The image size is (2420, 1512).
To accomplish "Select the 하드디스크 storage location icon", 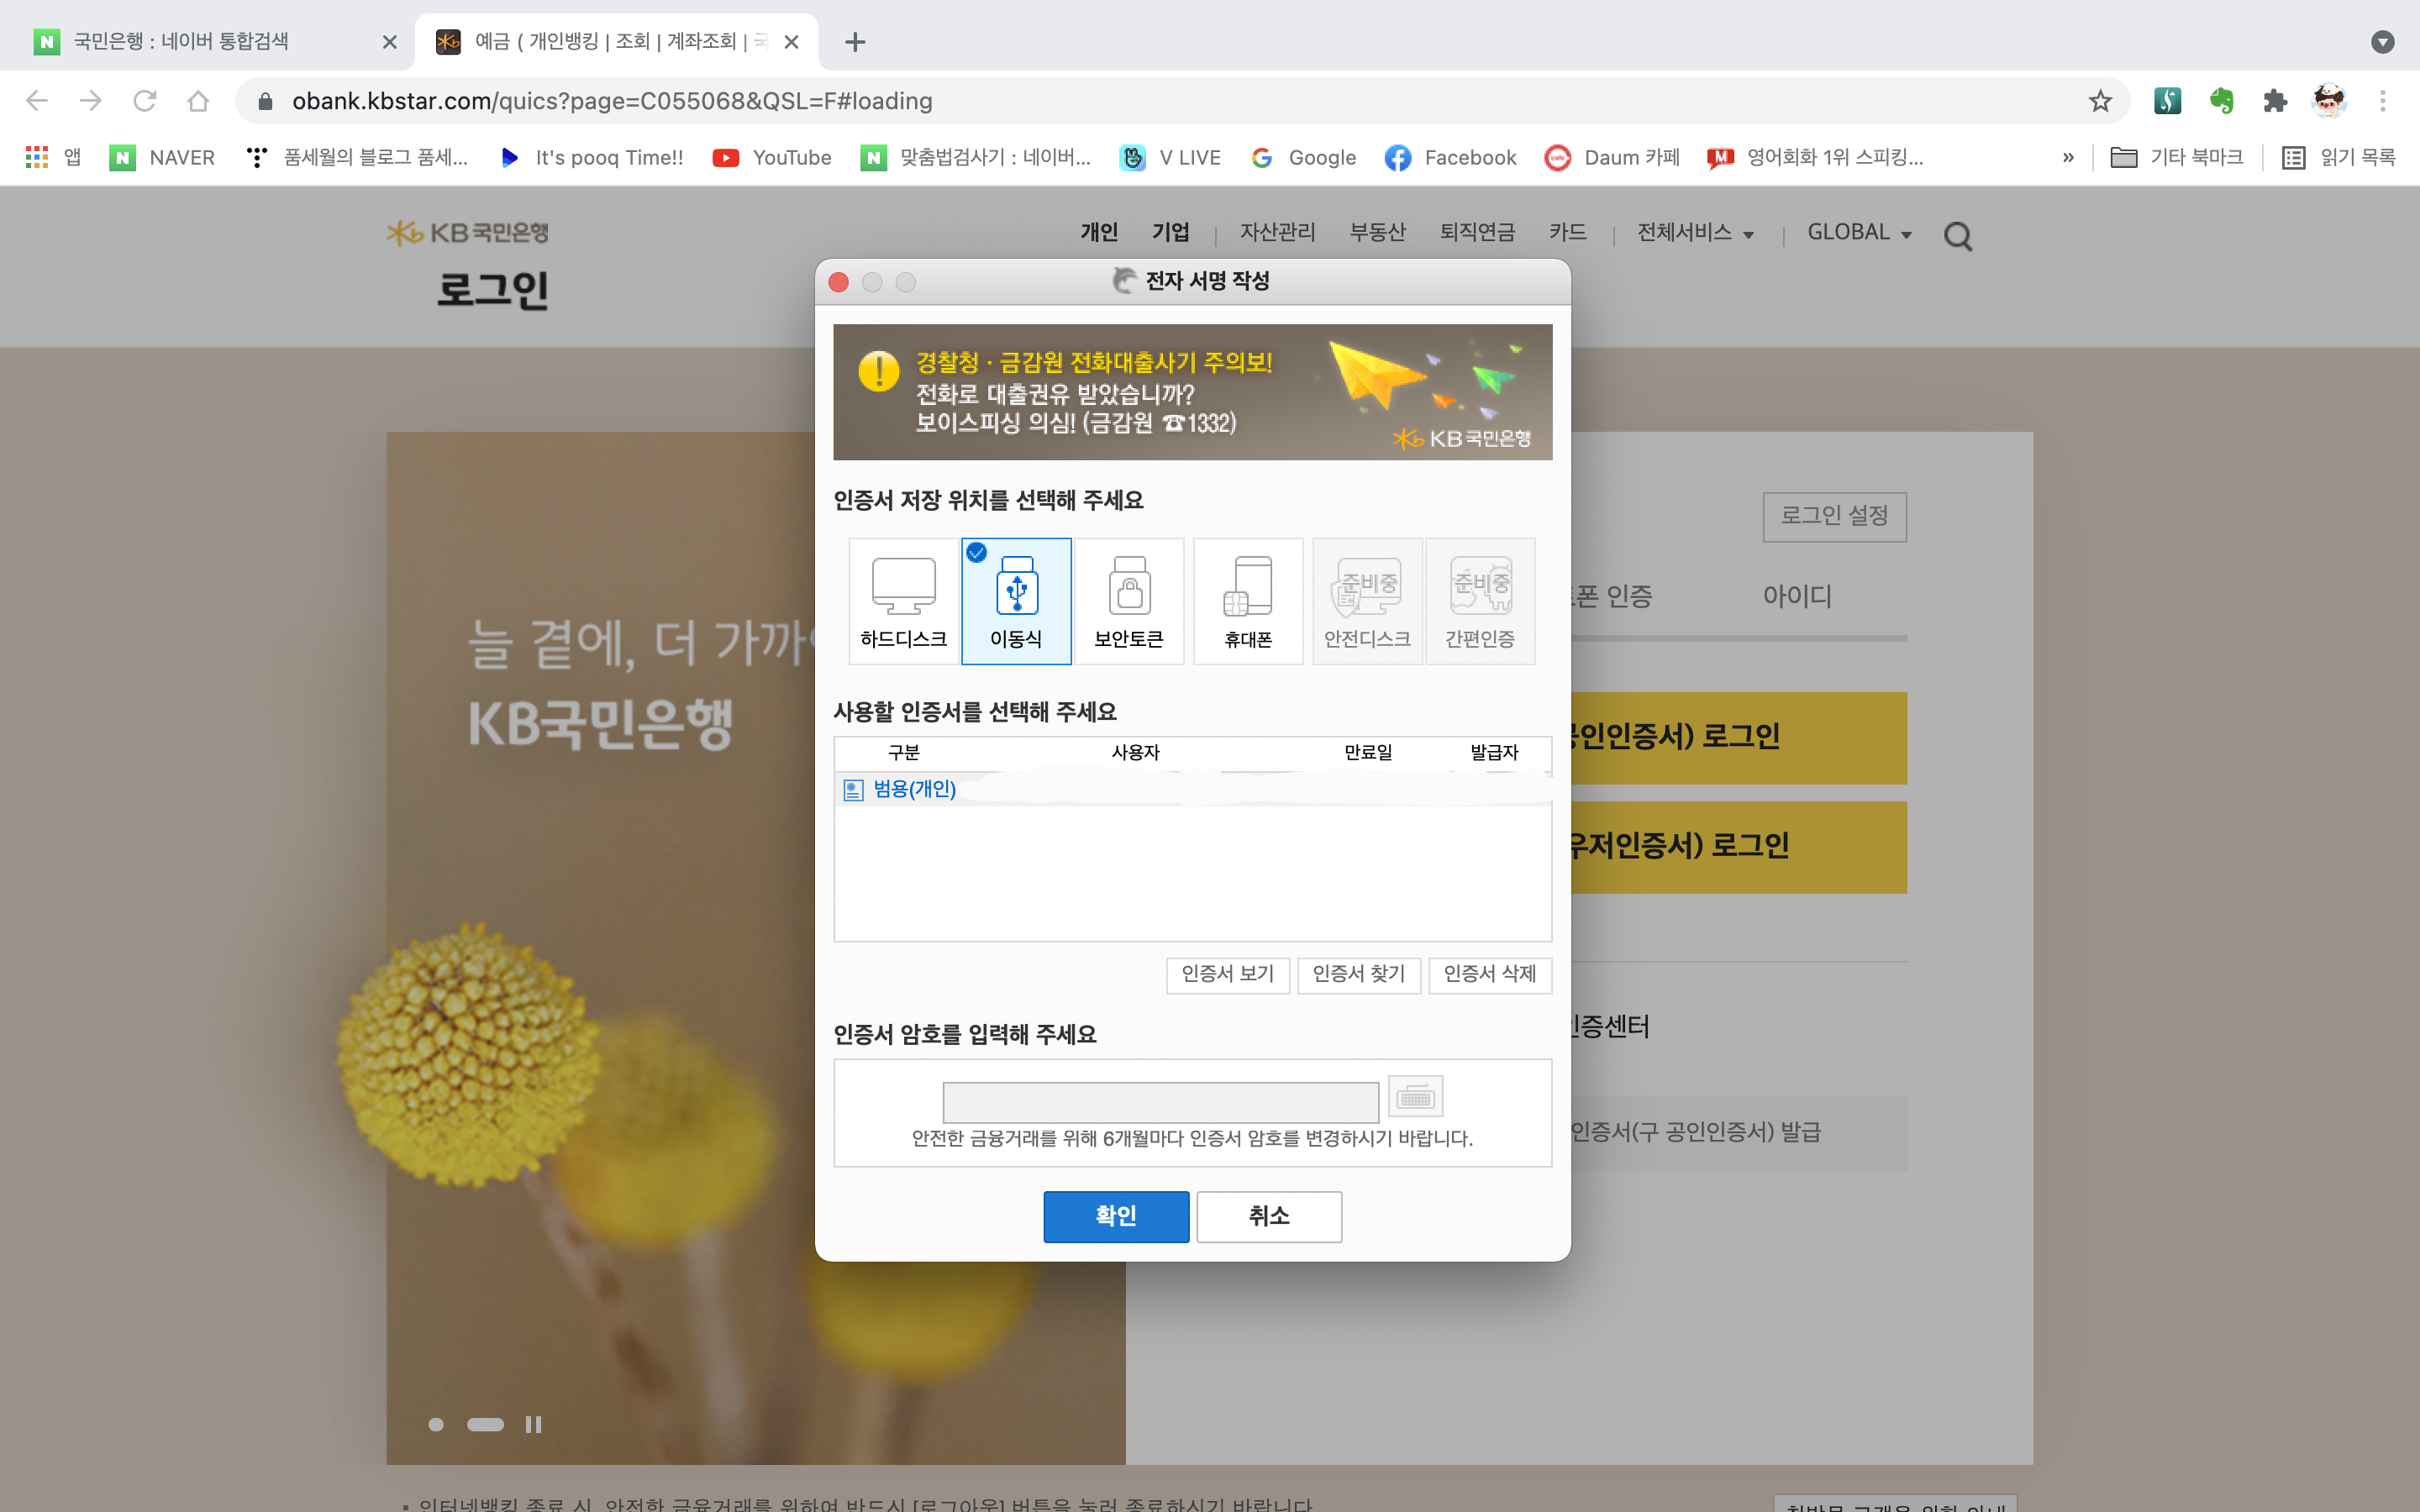I will coord(903,601).
